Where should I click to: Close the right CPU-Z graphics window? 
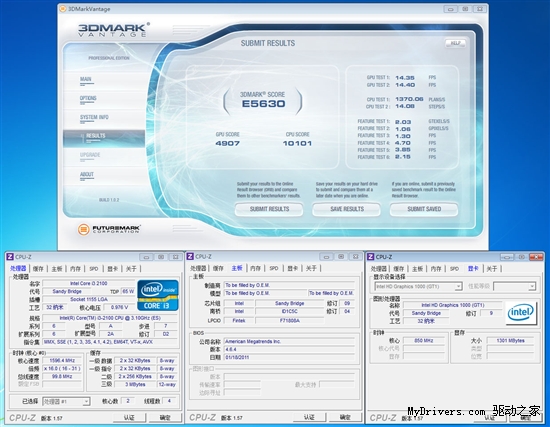(536, 257)
